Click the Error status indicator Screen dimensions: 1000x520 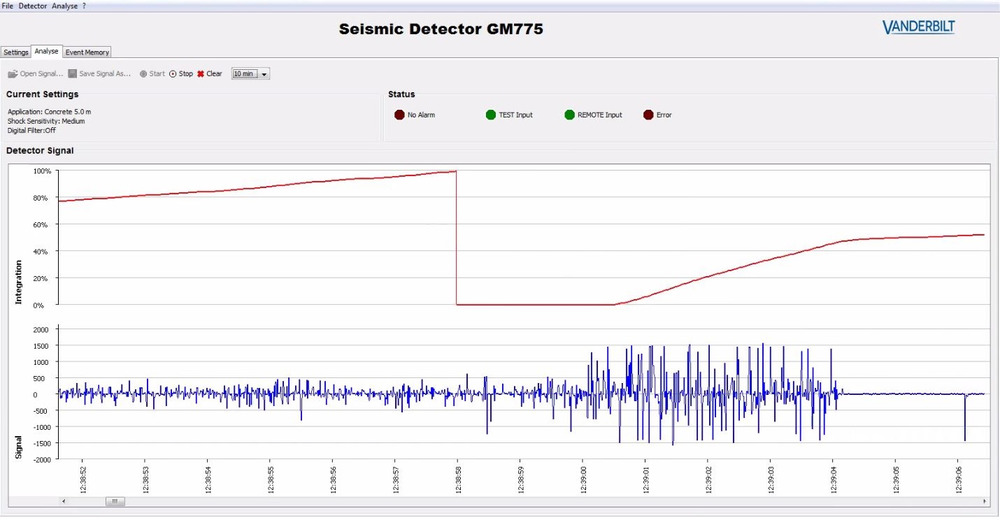[648, 115]
